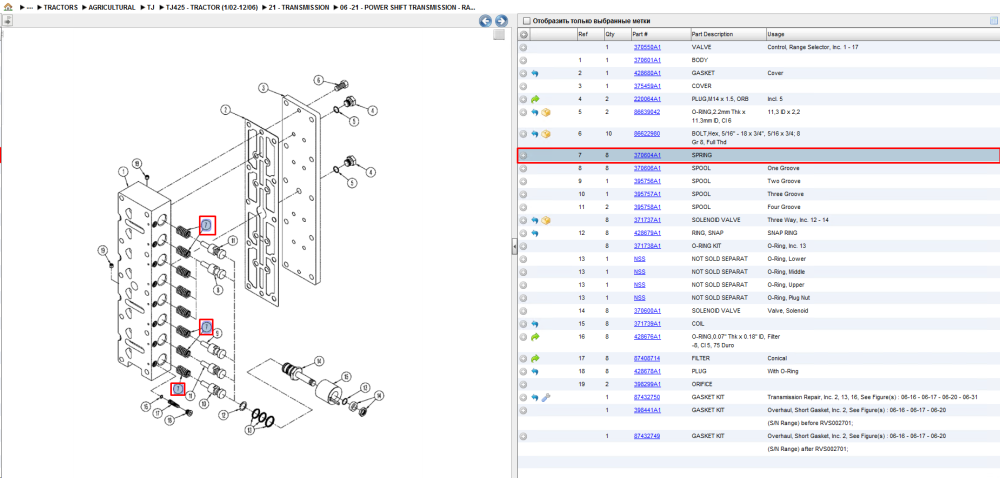The image size is (1000, 478).
Task: Sort by Usage column header
Action: [776, 34]
